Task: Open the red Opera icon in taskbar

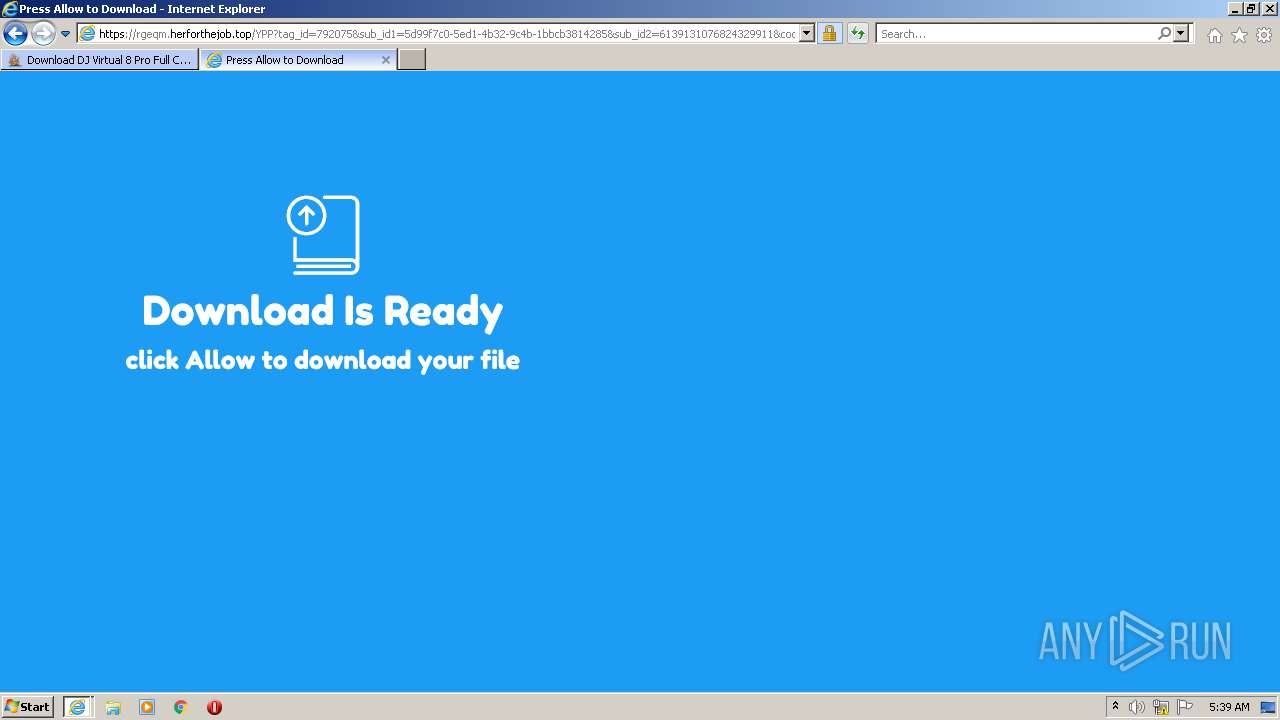Action: point(214,707)
